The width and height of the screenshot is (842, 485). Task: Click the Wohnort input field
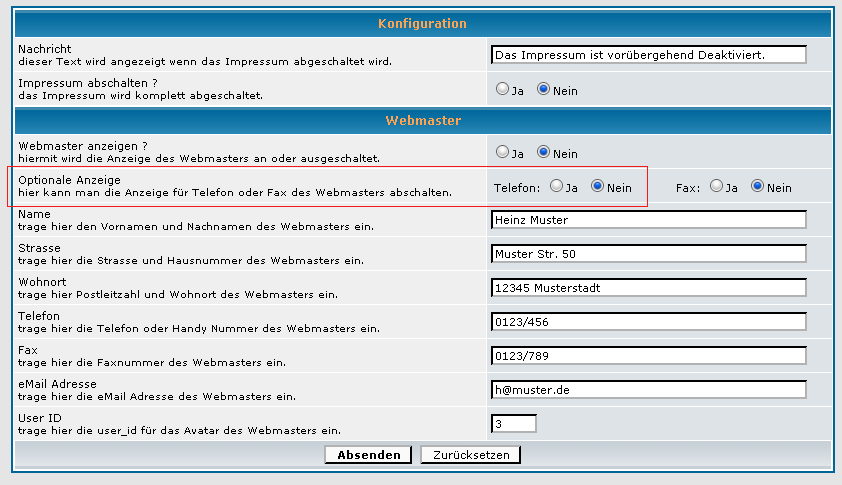[648, 288]
